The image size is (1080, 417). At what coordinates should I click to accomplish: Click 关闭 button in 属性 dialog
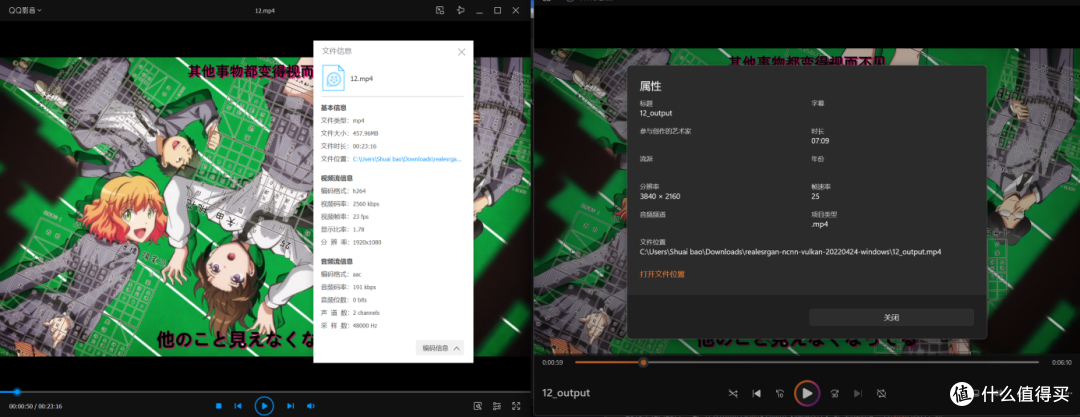891,318
